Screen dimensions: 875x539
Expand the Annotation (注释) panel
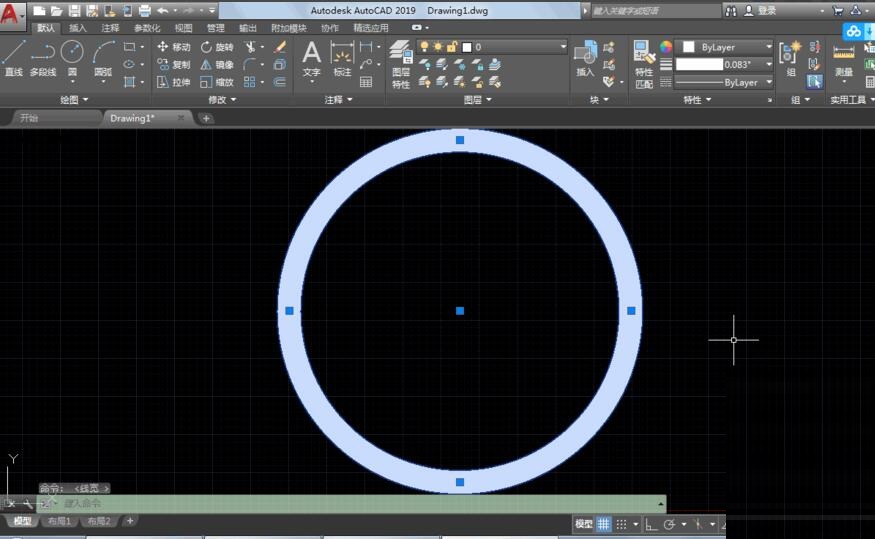(339, 100)
